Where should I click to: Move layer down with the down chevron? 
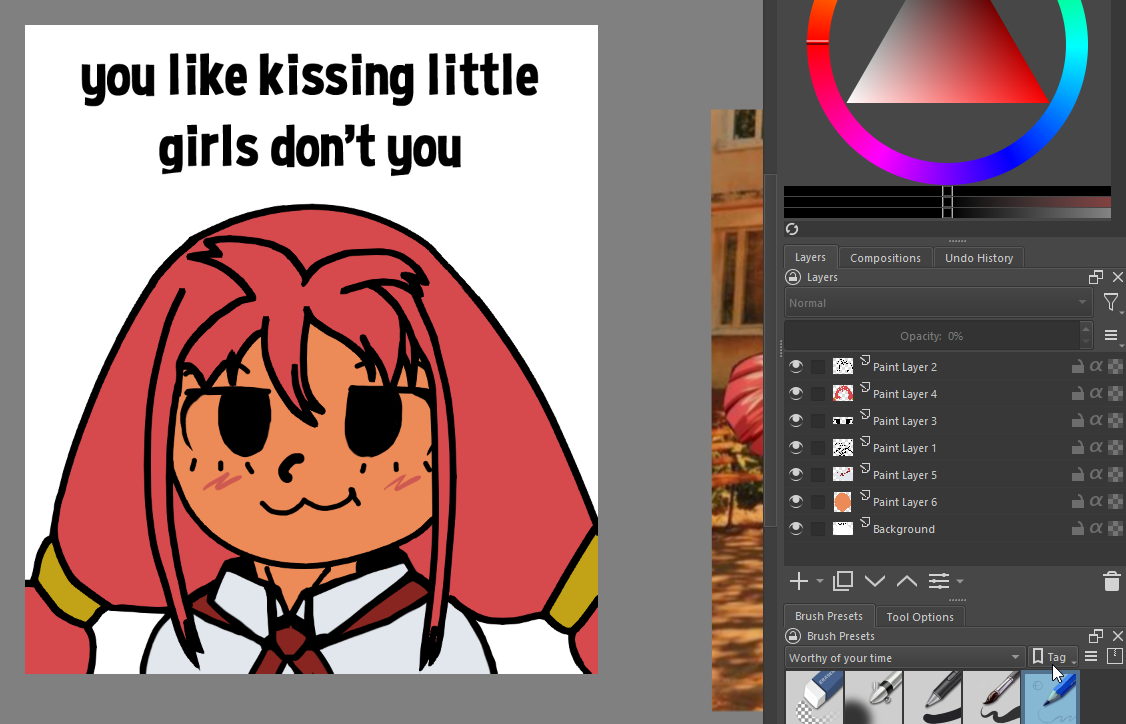pyautogui.click(x=875, y=581)
